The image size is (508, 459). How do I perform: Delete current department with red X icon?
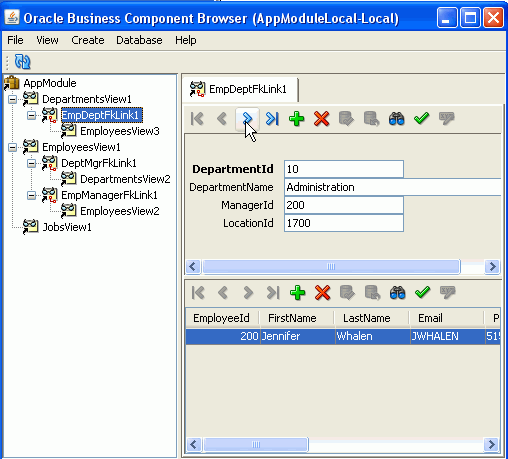(321, 118)
